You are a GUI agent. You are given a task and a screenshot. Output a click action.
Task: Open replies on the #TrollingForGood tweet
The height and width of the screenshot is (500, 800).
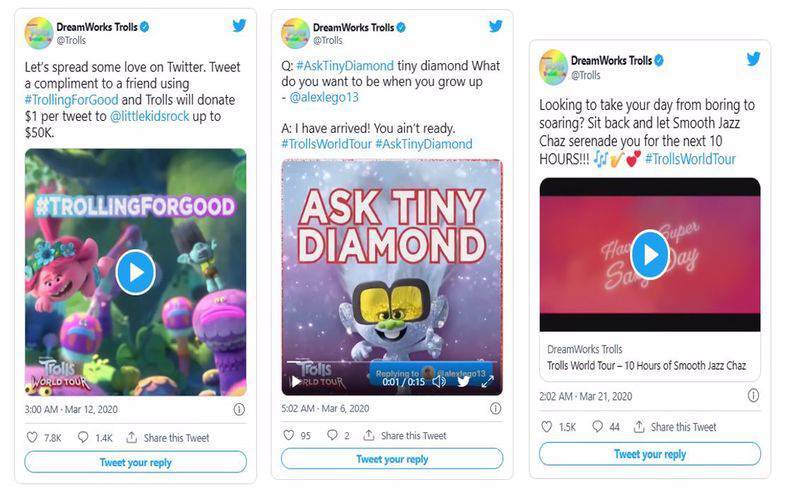[x=83, y=437]
